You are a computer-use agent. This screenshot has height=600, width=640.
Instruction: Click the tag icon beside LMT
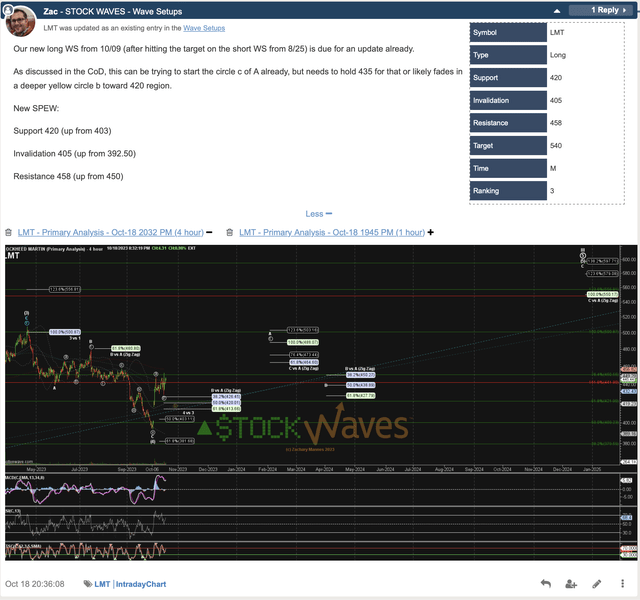(89, 584)
